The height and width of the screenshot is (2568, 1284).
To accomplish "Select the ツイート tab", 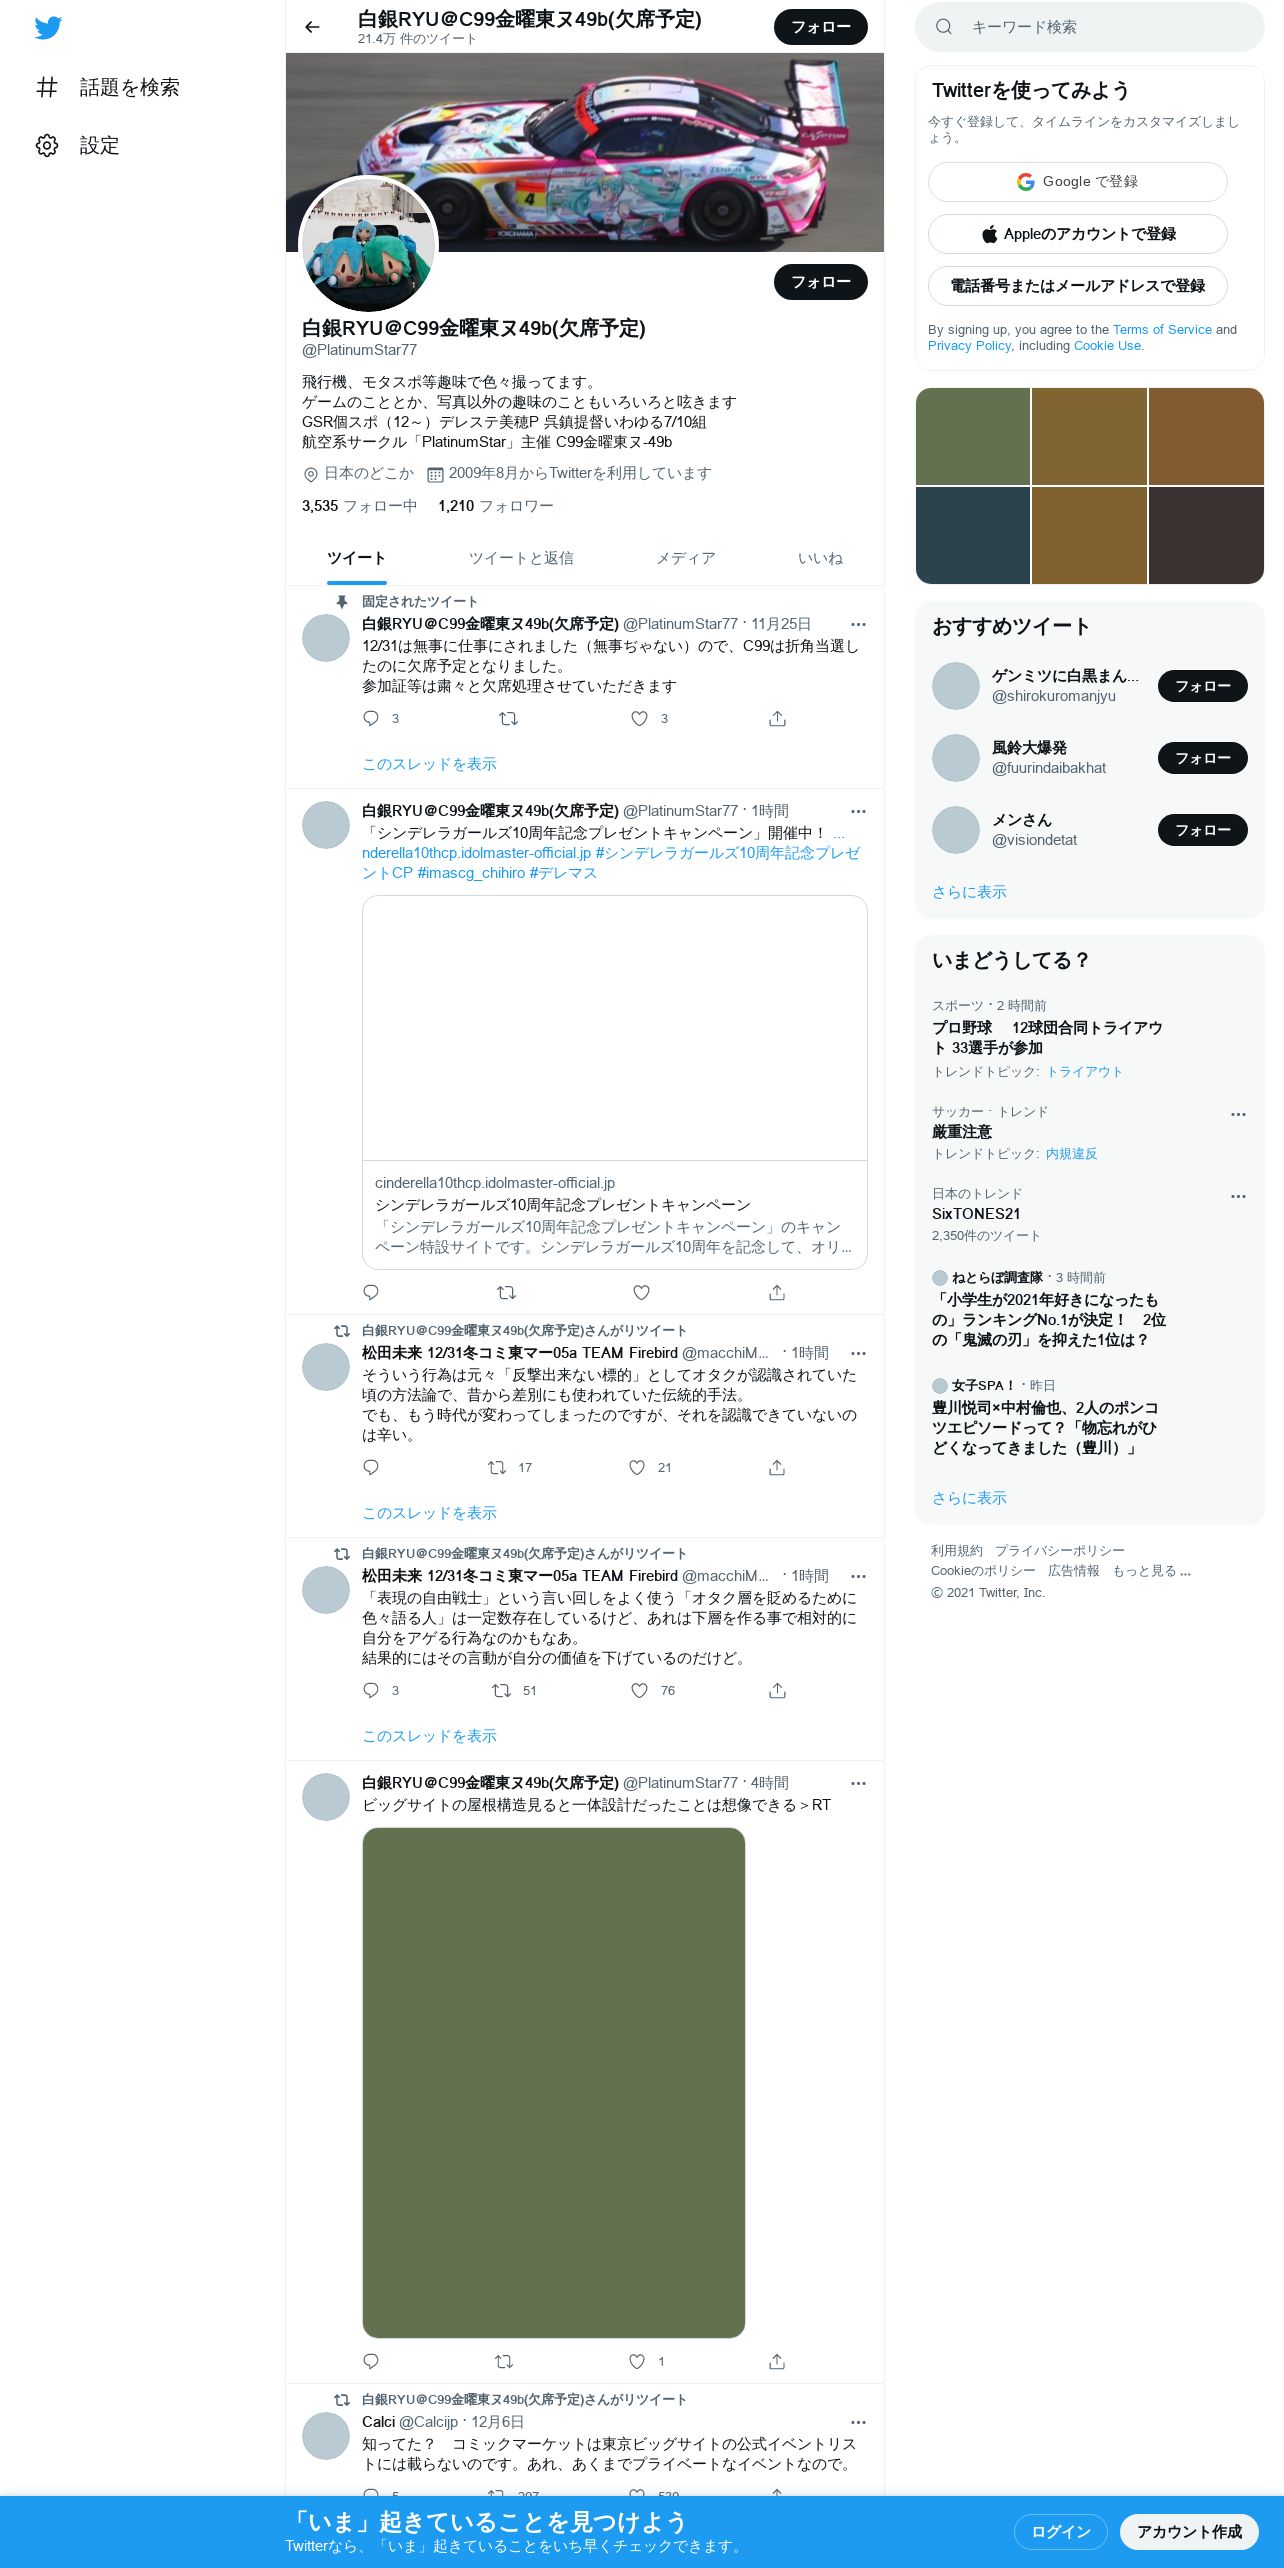I will click(x=356, y=558).
